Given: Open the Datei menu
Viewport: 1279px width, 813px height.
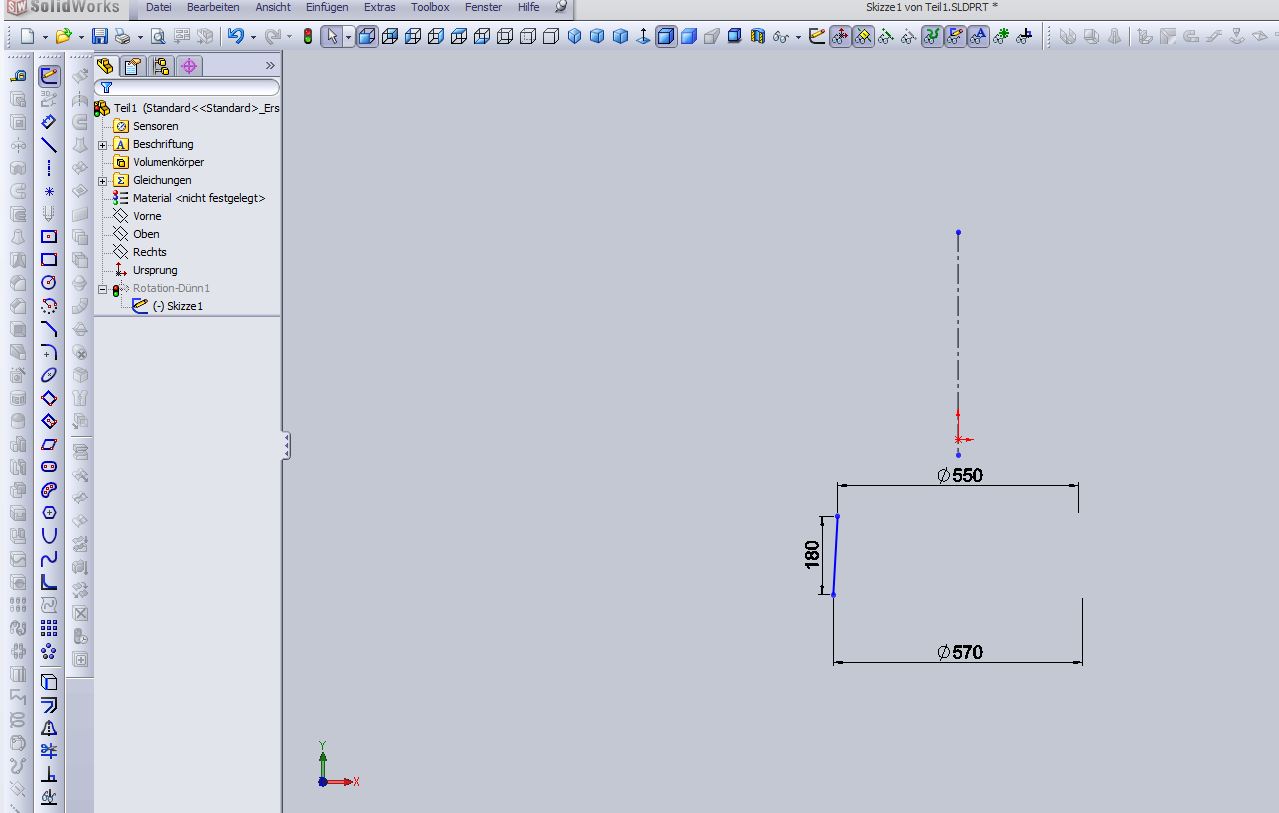Looking at the screenshot, I should pyautogui.click(x=158, y=7).
